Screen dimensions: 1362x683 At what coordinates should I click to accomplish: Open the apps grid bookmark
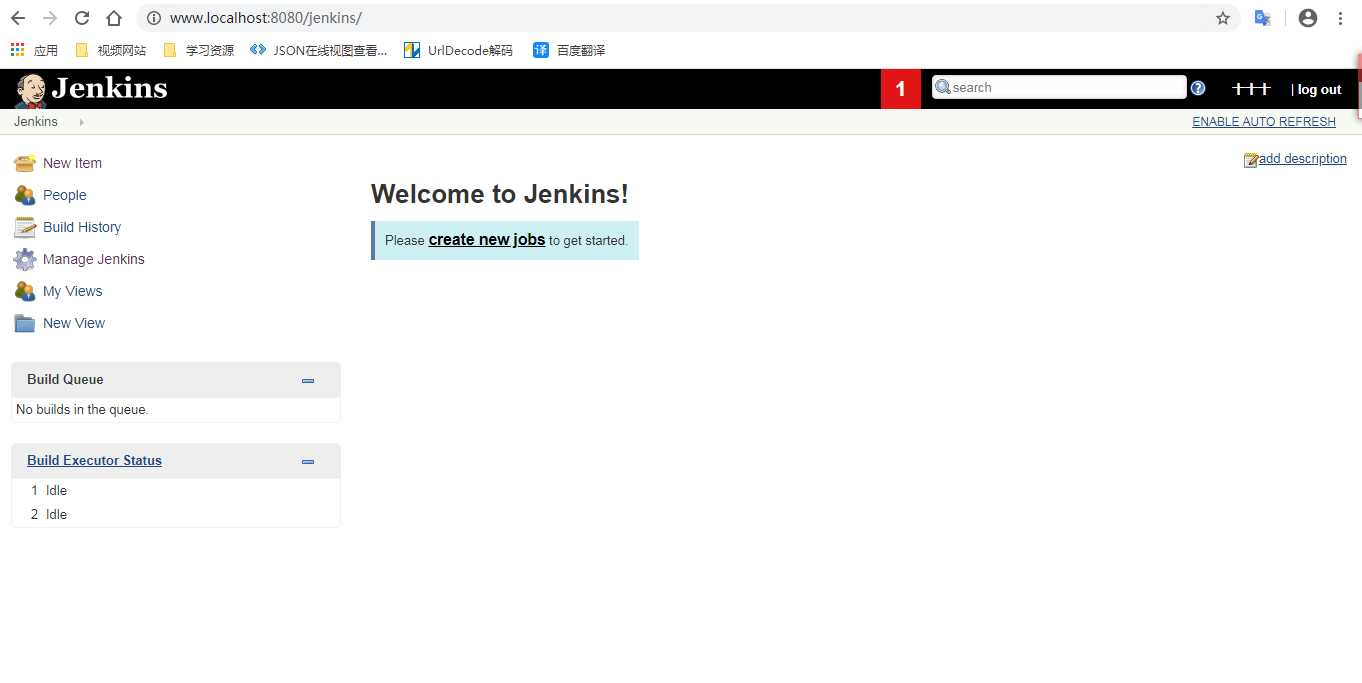[34, 50]
